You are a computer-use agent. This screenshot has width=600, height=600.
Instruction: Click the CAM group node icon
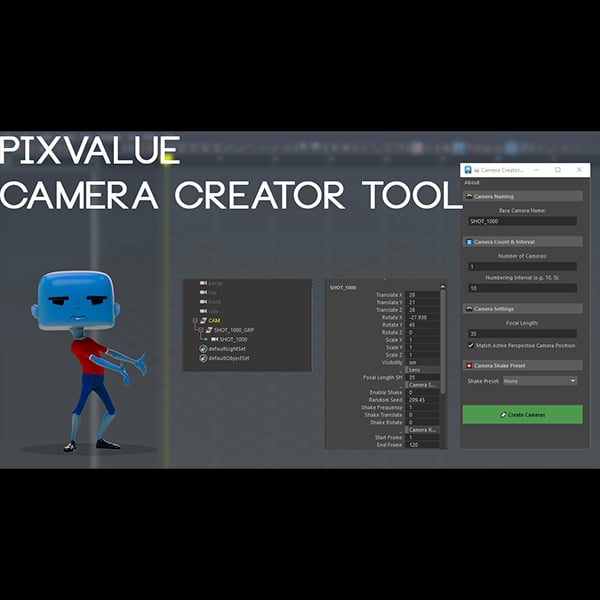(204, 320)
